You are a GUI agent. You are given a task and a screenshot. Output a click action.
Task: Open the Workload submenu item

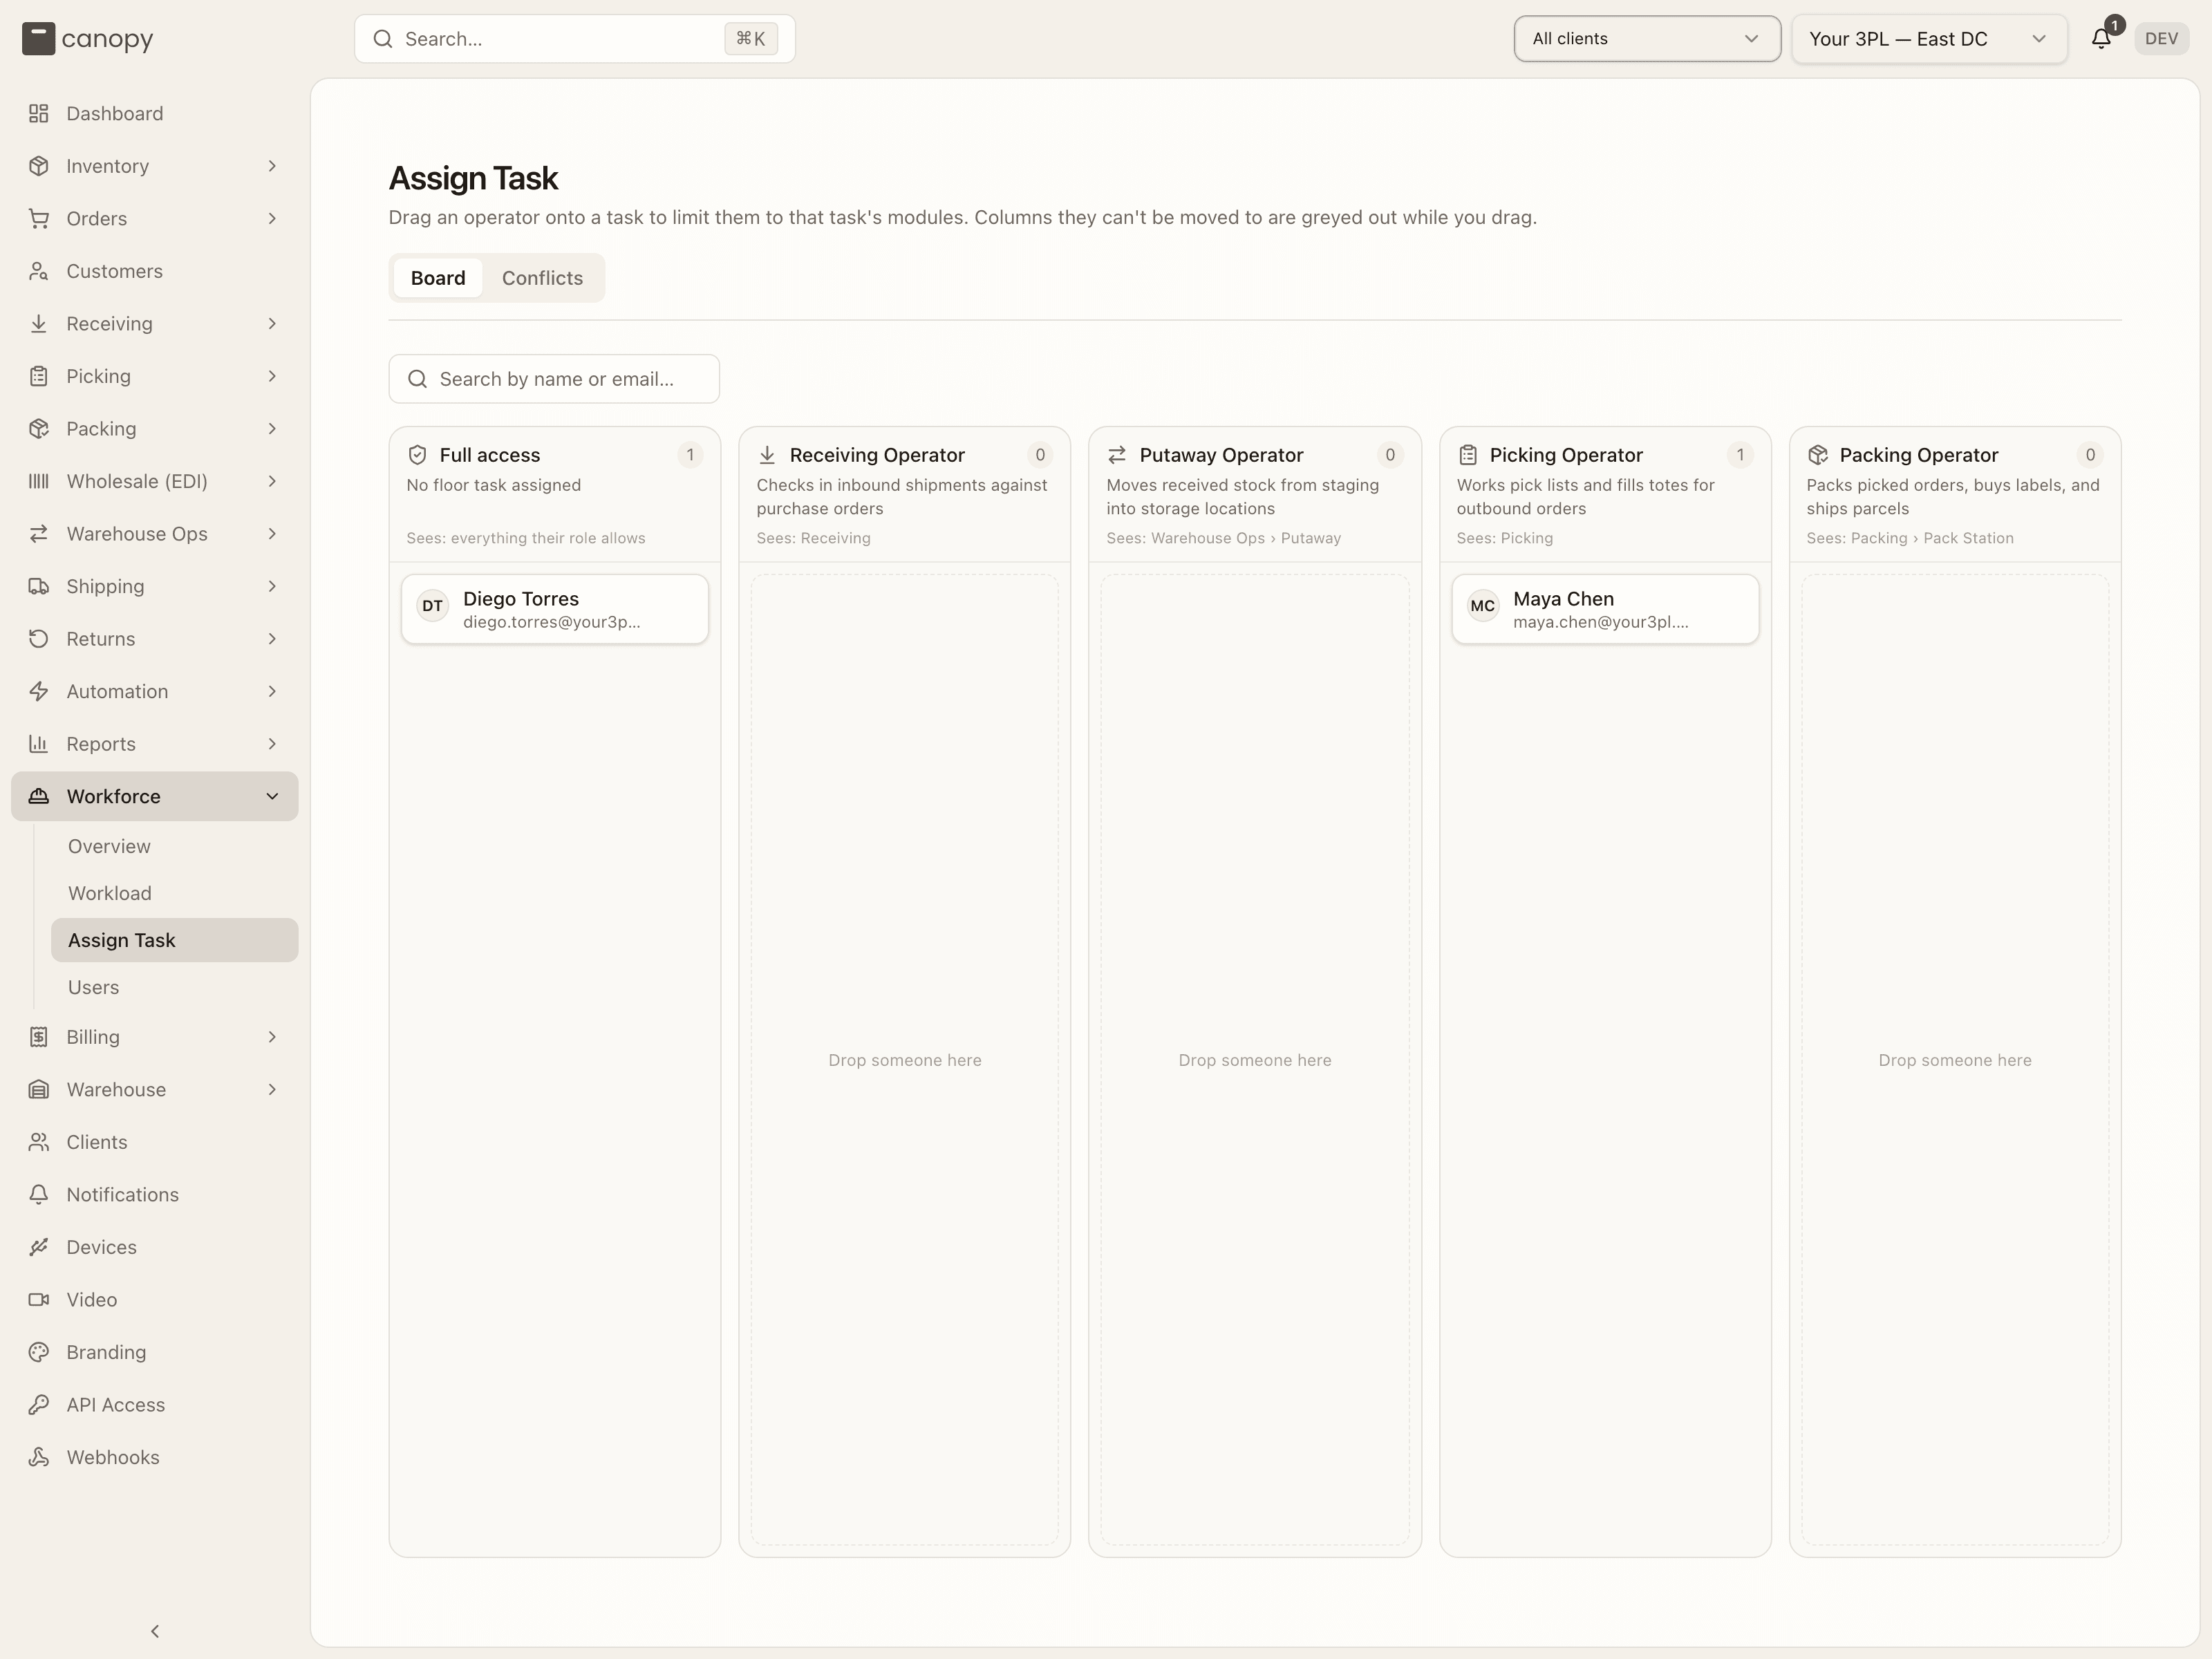point(110,893)
